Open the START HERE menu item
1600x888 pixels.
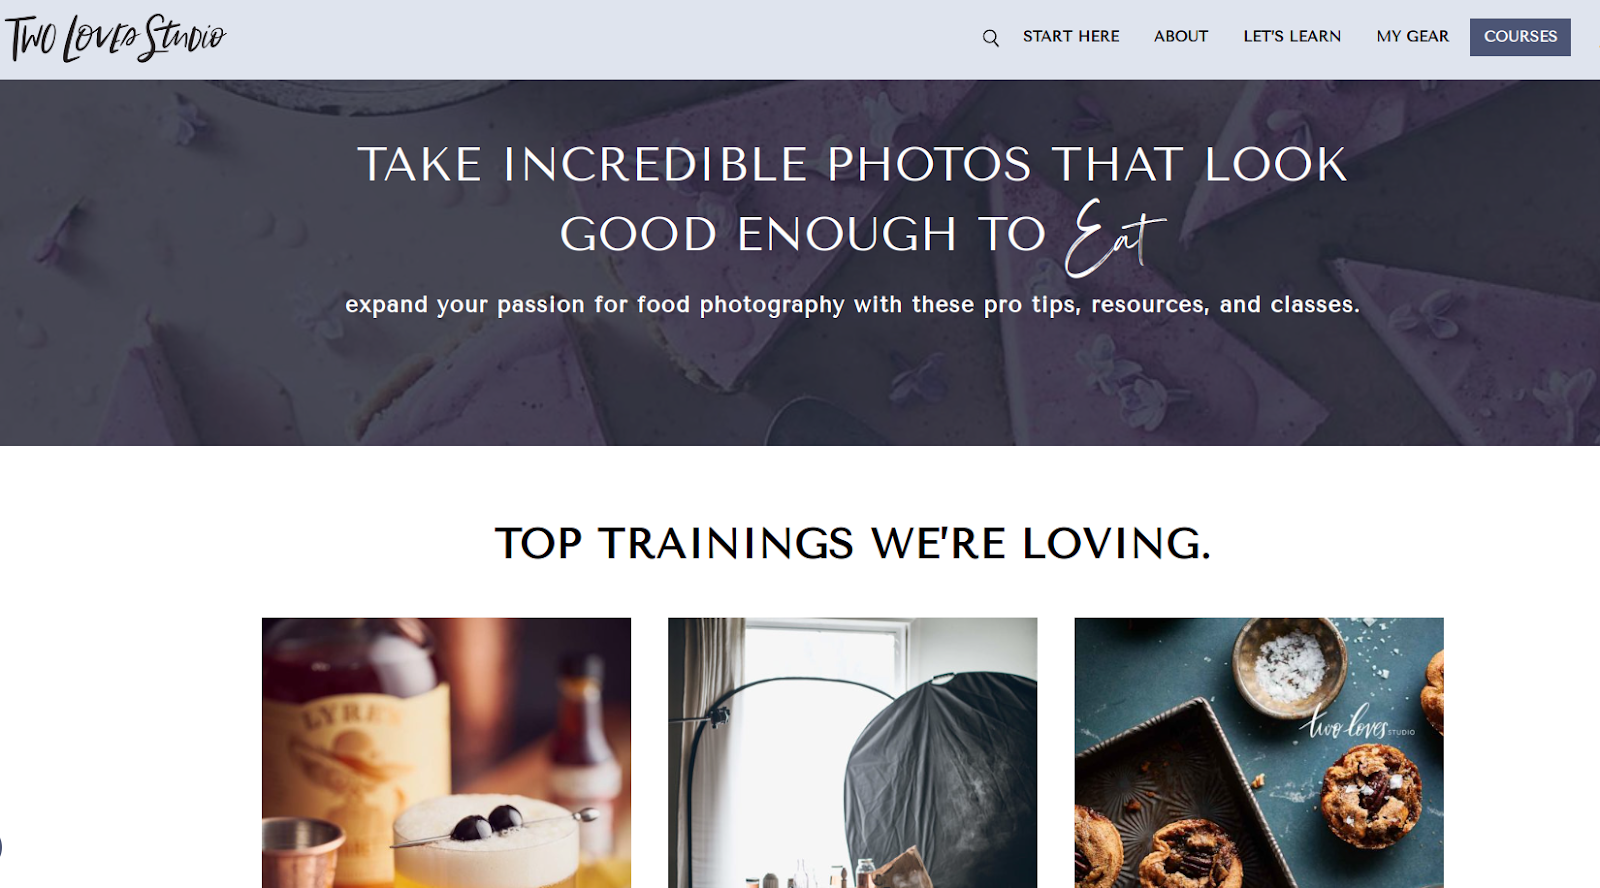coord(1071,36)
